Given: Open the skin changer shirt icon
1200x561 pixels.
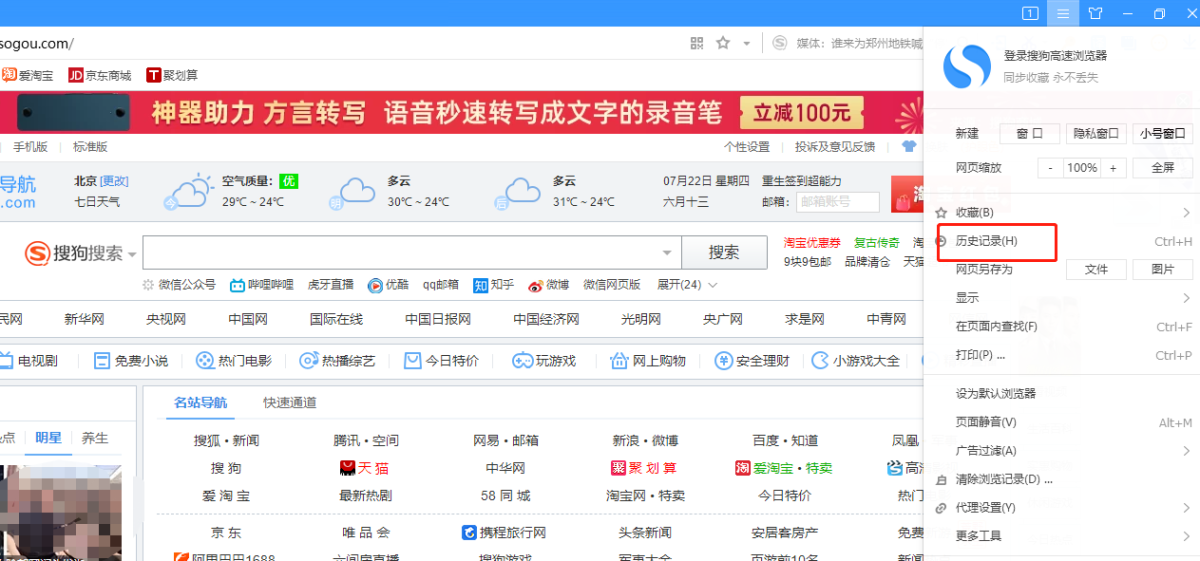Looking at the screenshot, I should [1096, 13].
